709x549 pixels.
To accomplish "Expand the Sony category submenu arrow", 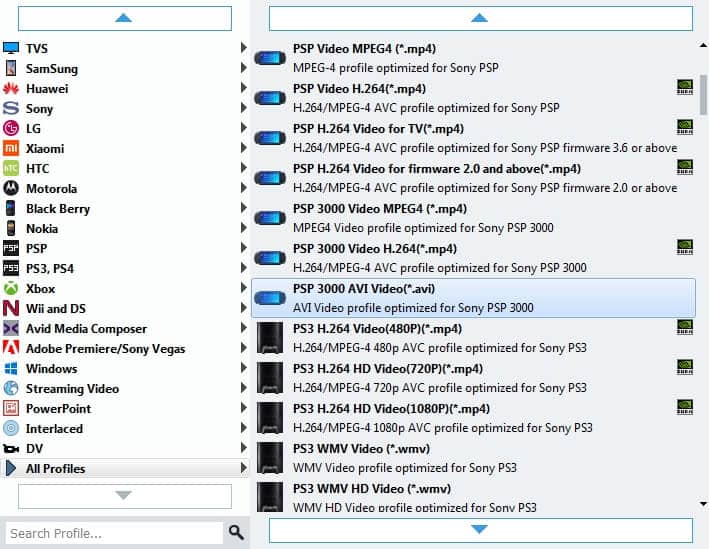I will point(243,109).
